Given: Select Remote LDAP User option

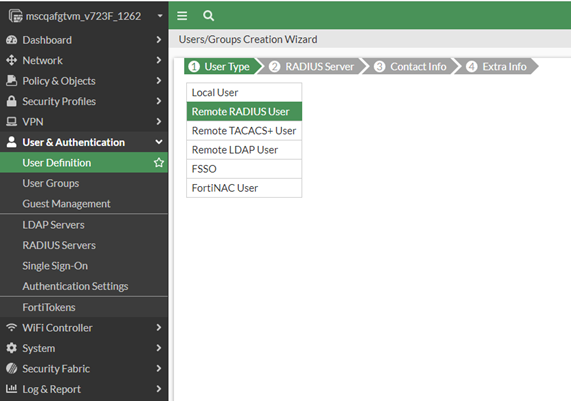Looking at the screenshot, I should [244, 150].
